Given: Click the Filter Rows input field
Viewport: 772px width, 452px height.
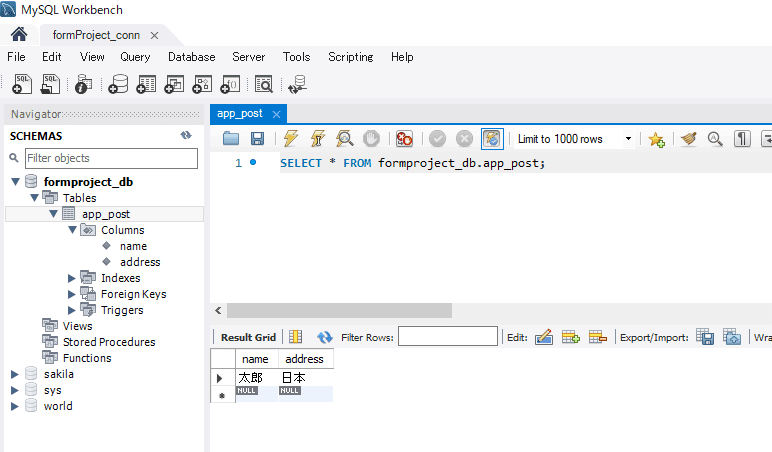Looking at the screenshot, I should [448, 336].
